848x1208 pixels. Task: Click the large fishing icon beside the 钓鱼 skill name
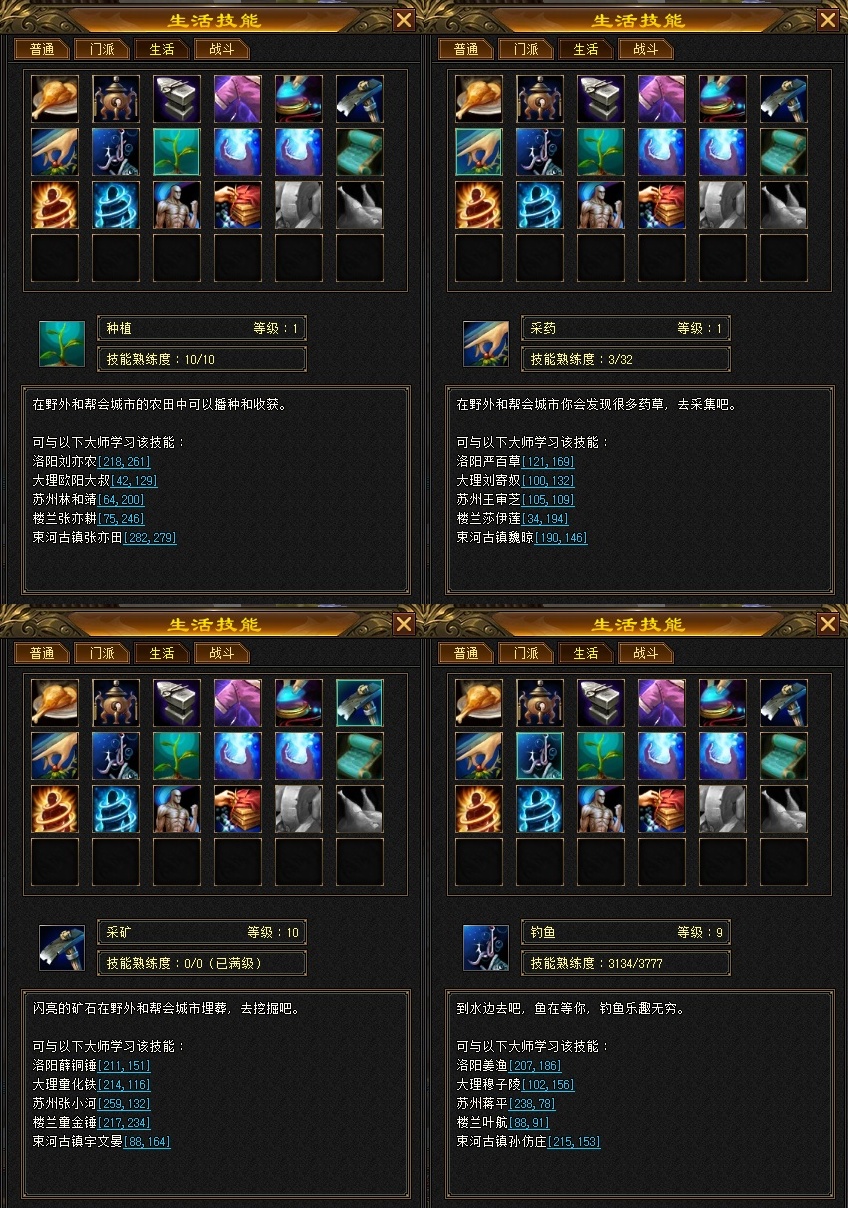486,947
